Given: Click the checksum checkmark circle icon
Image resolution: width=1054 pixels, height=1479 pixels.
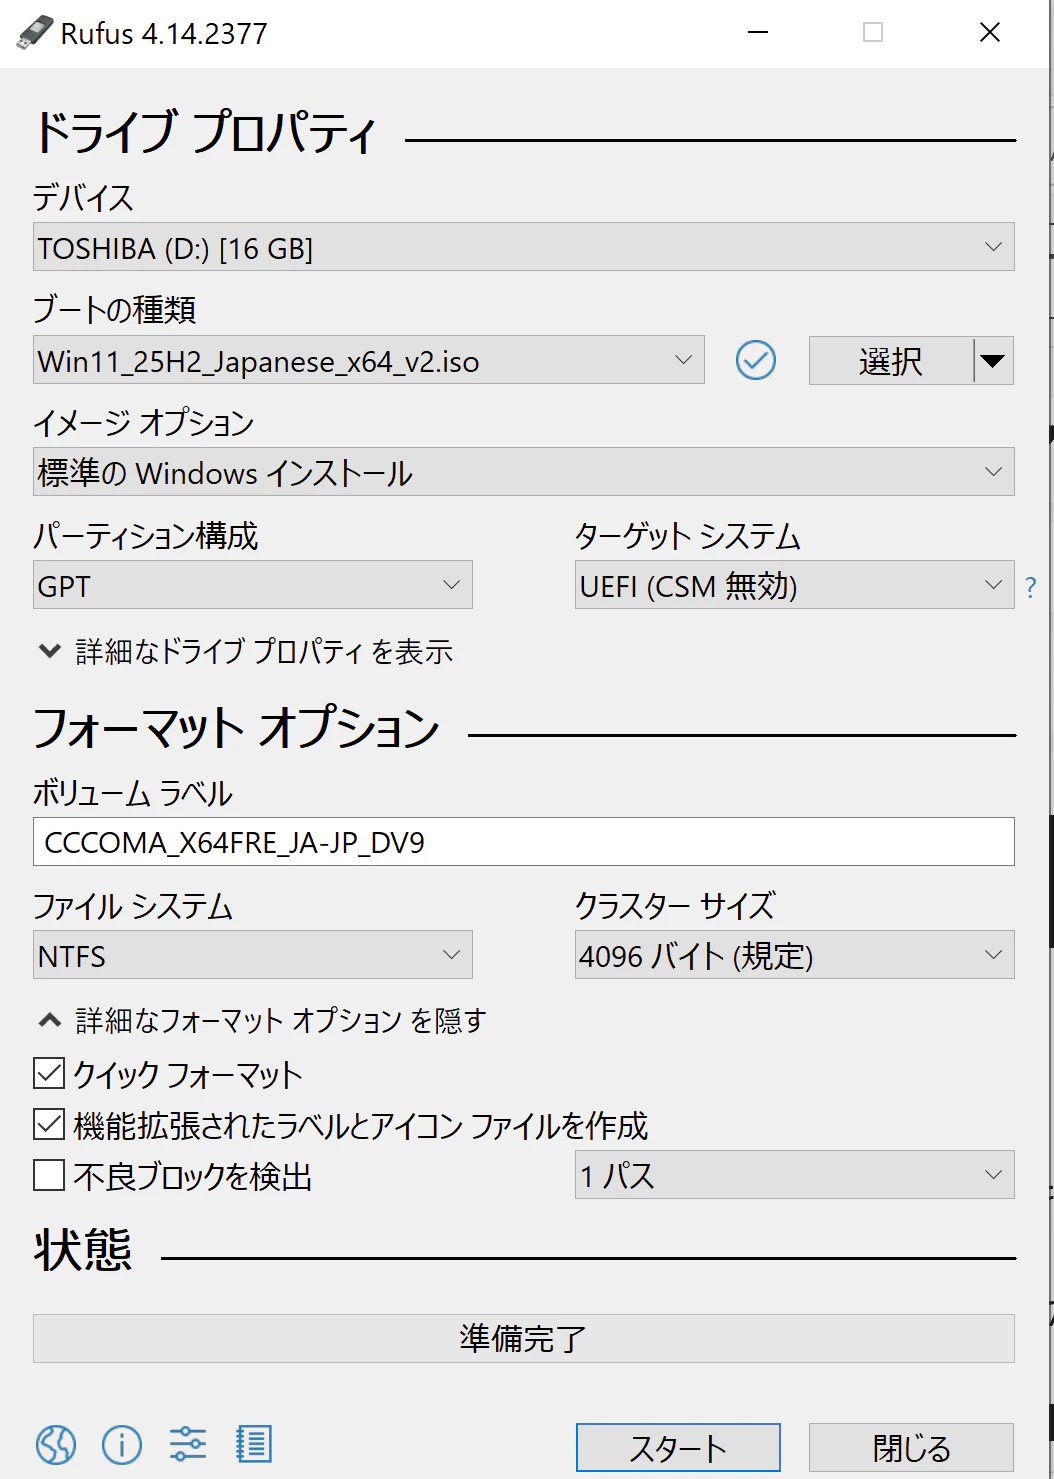Looking at the screenshot, I should [756, 360].
